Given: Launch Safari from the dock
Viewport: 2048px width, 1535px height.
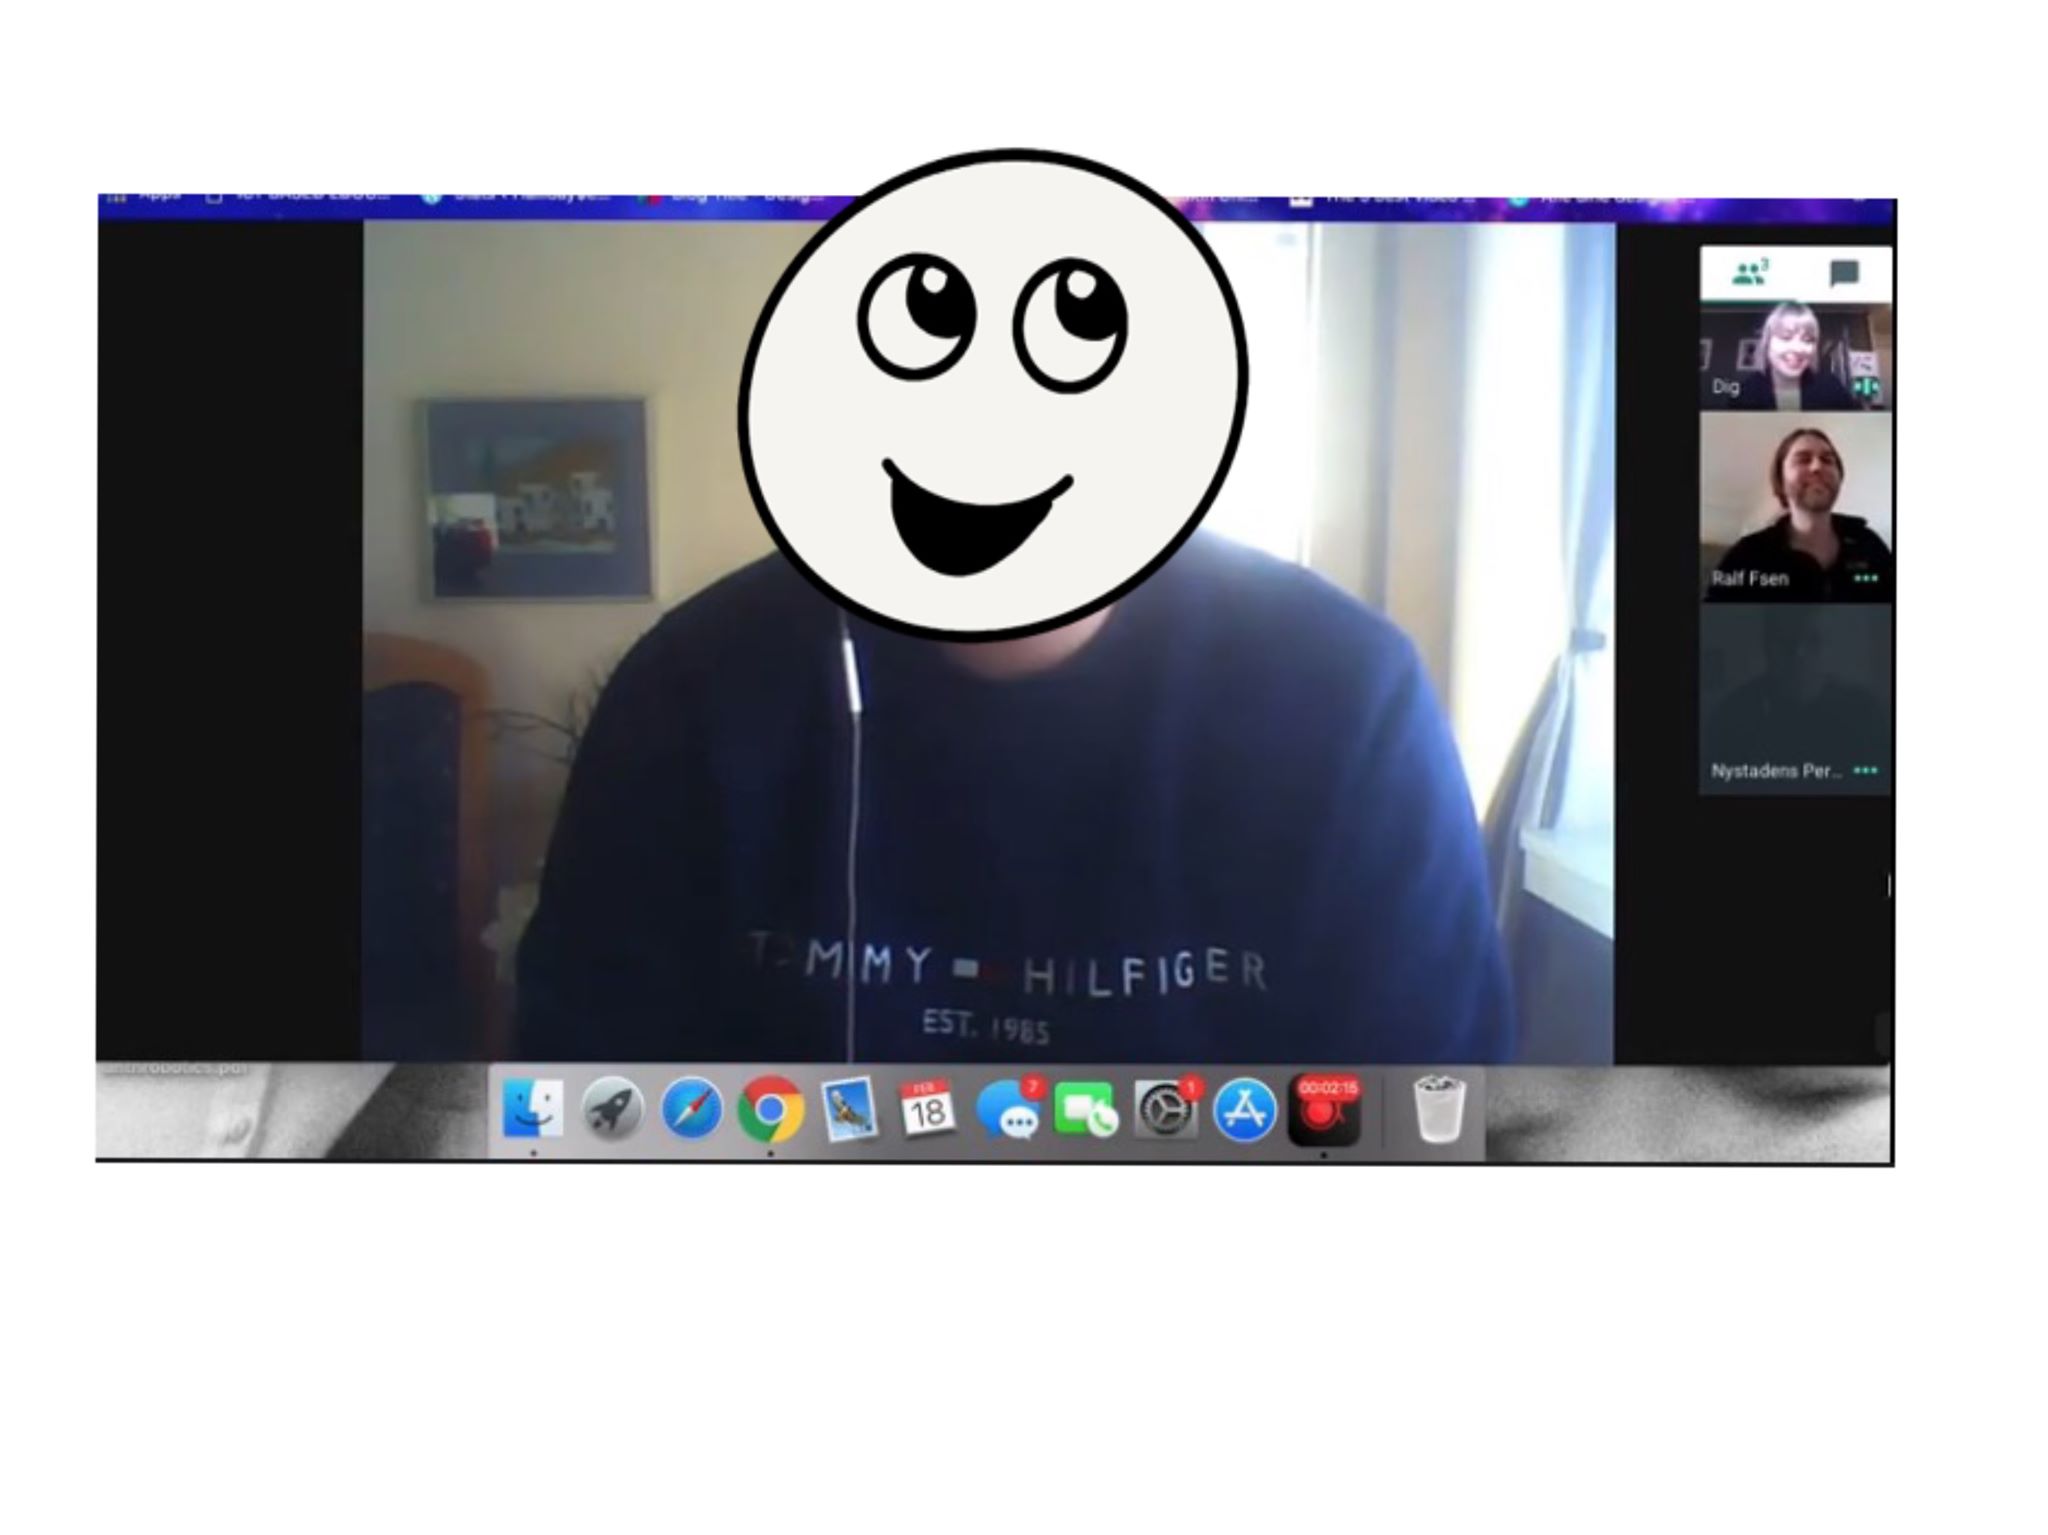Looking at the screenshot, I should click(691, 1108).
